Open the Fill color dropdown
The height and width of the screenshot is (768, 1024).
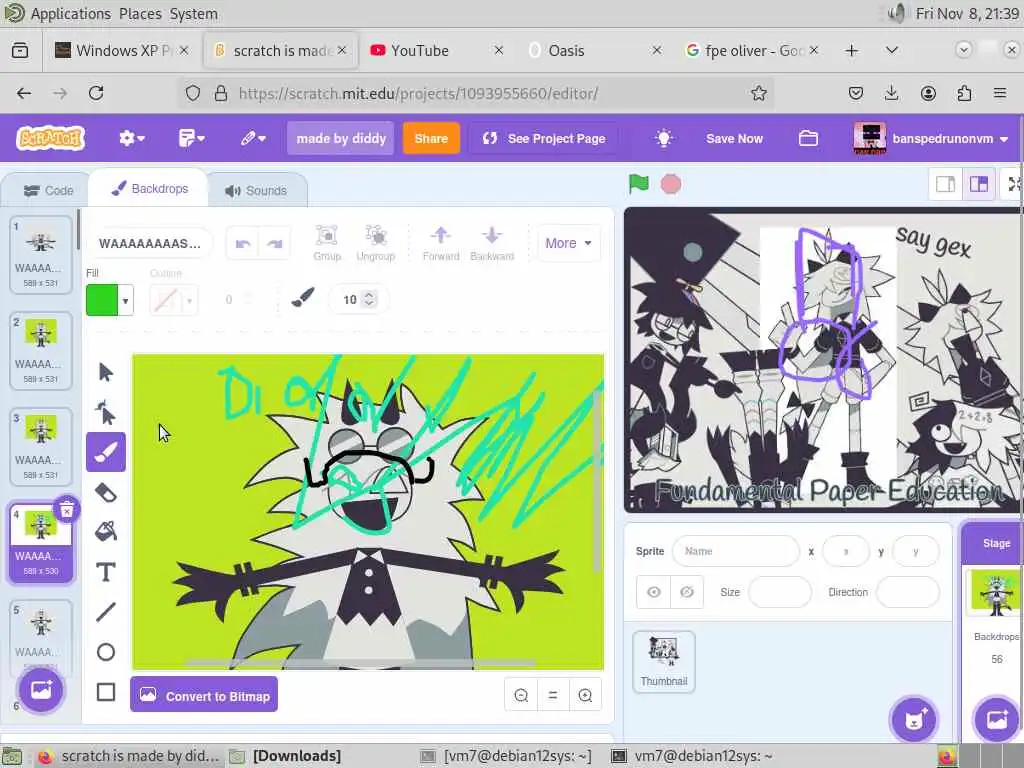[125, 300]
